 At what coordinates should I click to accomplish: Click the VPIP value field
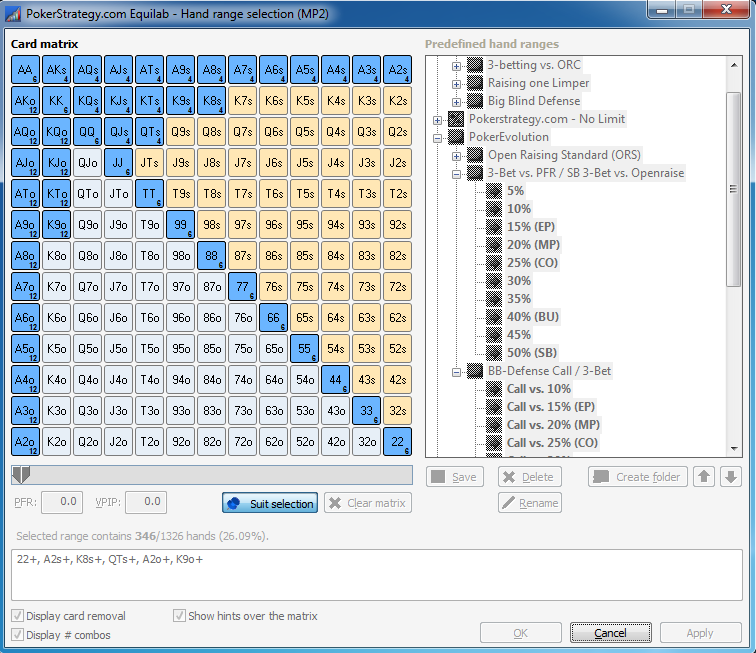tap(146, 502)
